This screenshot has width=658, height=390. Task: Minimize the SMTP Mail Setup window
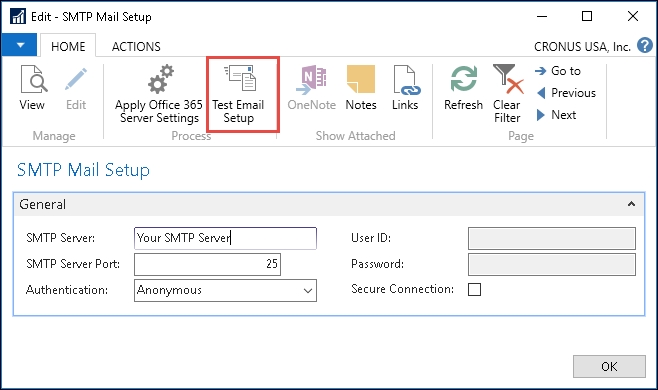click(x=542, y=17)
